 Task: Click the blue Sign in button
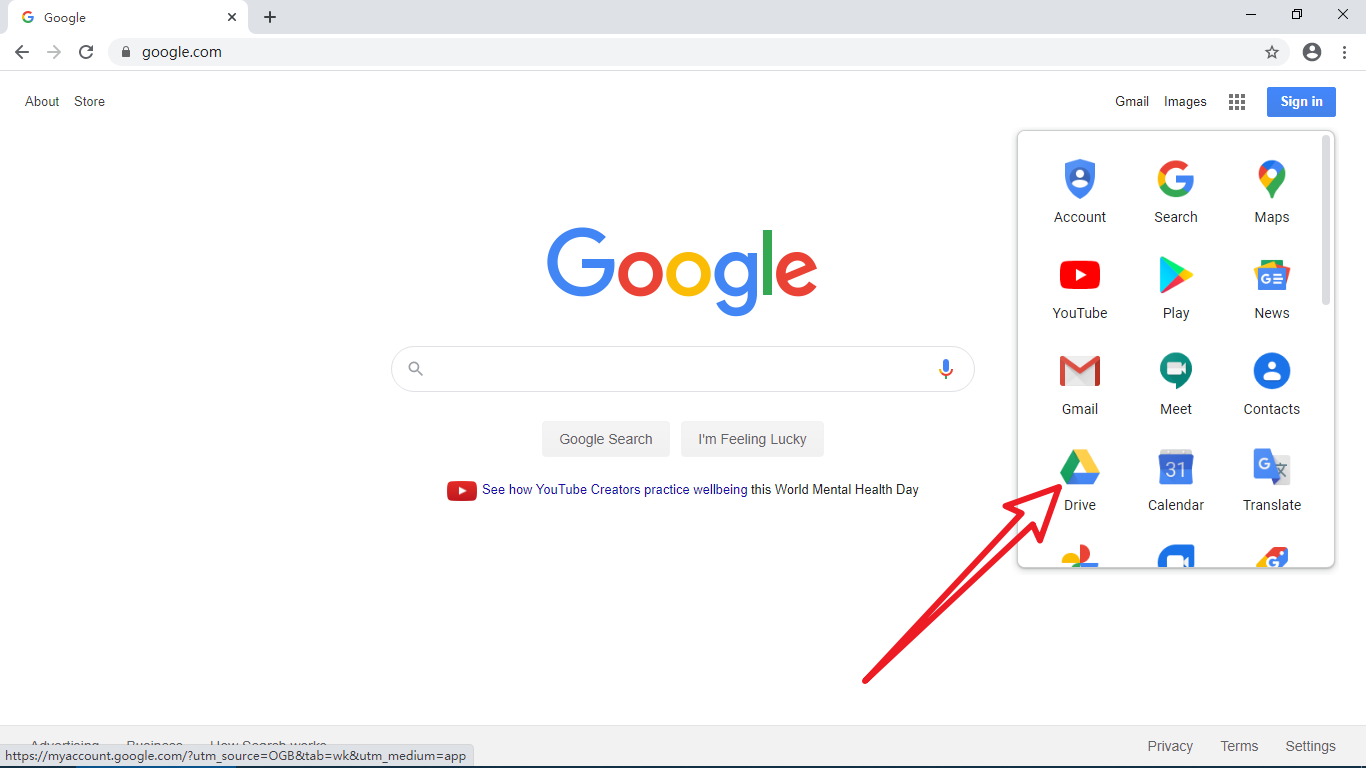pos(1301,102)
